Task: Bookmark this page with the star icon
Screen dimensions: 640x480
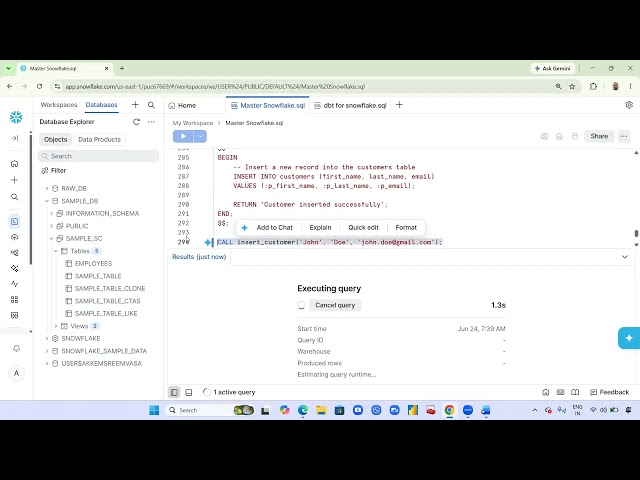Action: point(572,87)
